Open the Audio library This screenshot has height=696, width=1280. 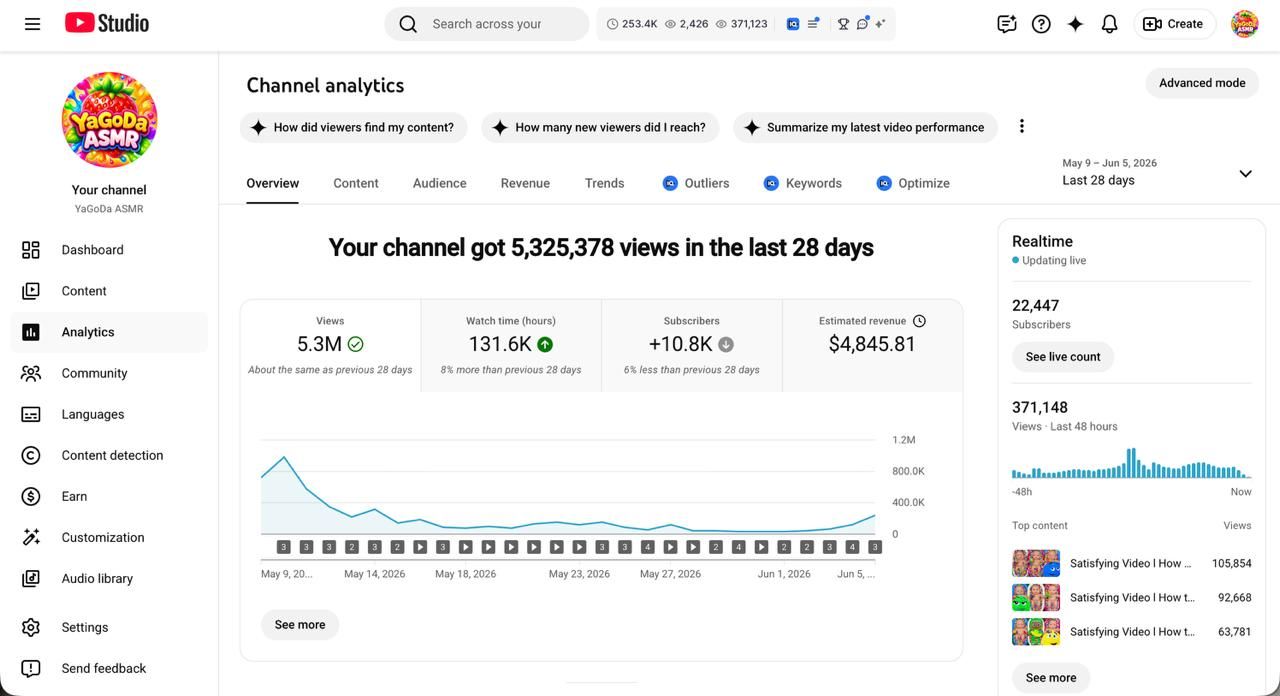(109, 578)
